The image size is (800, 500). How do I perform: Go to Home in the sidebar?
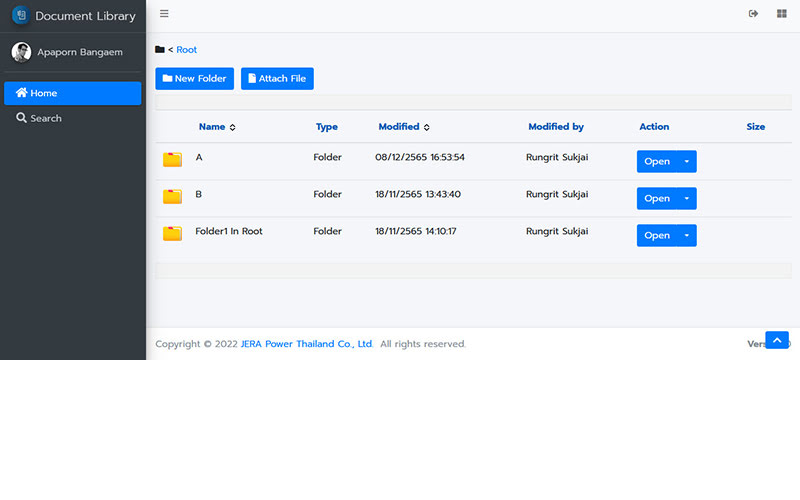point(72,93)
